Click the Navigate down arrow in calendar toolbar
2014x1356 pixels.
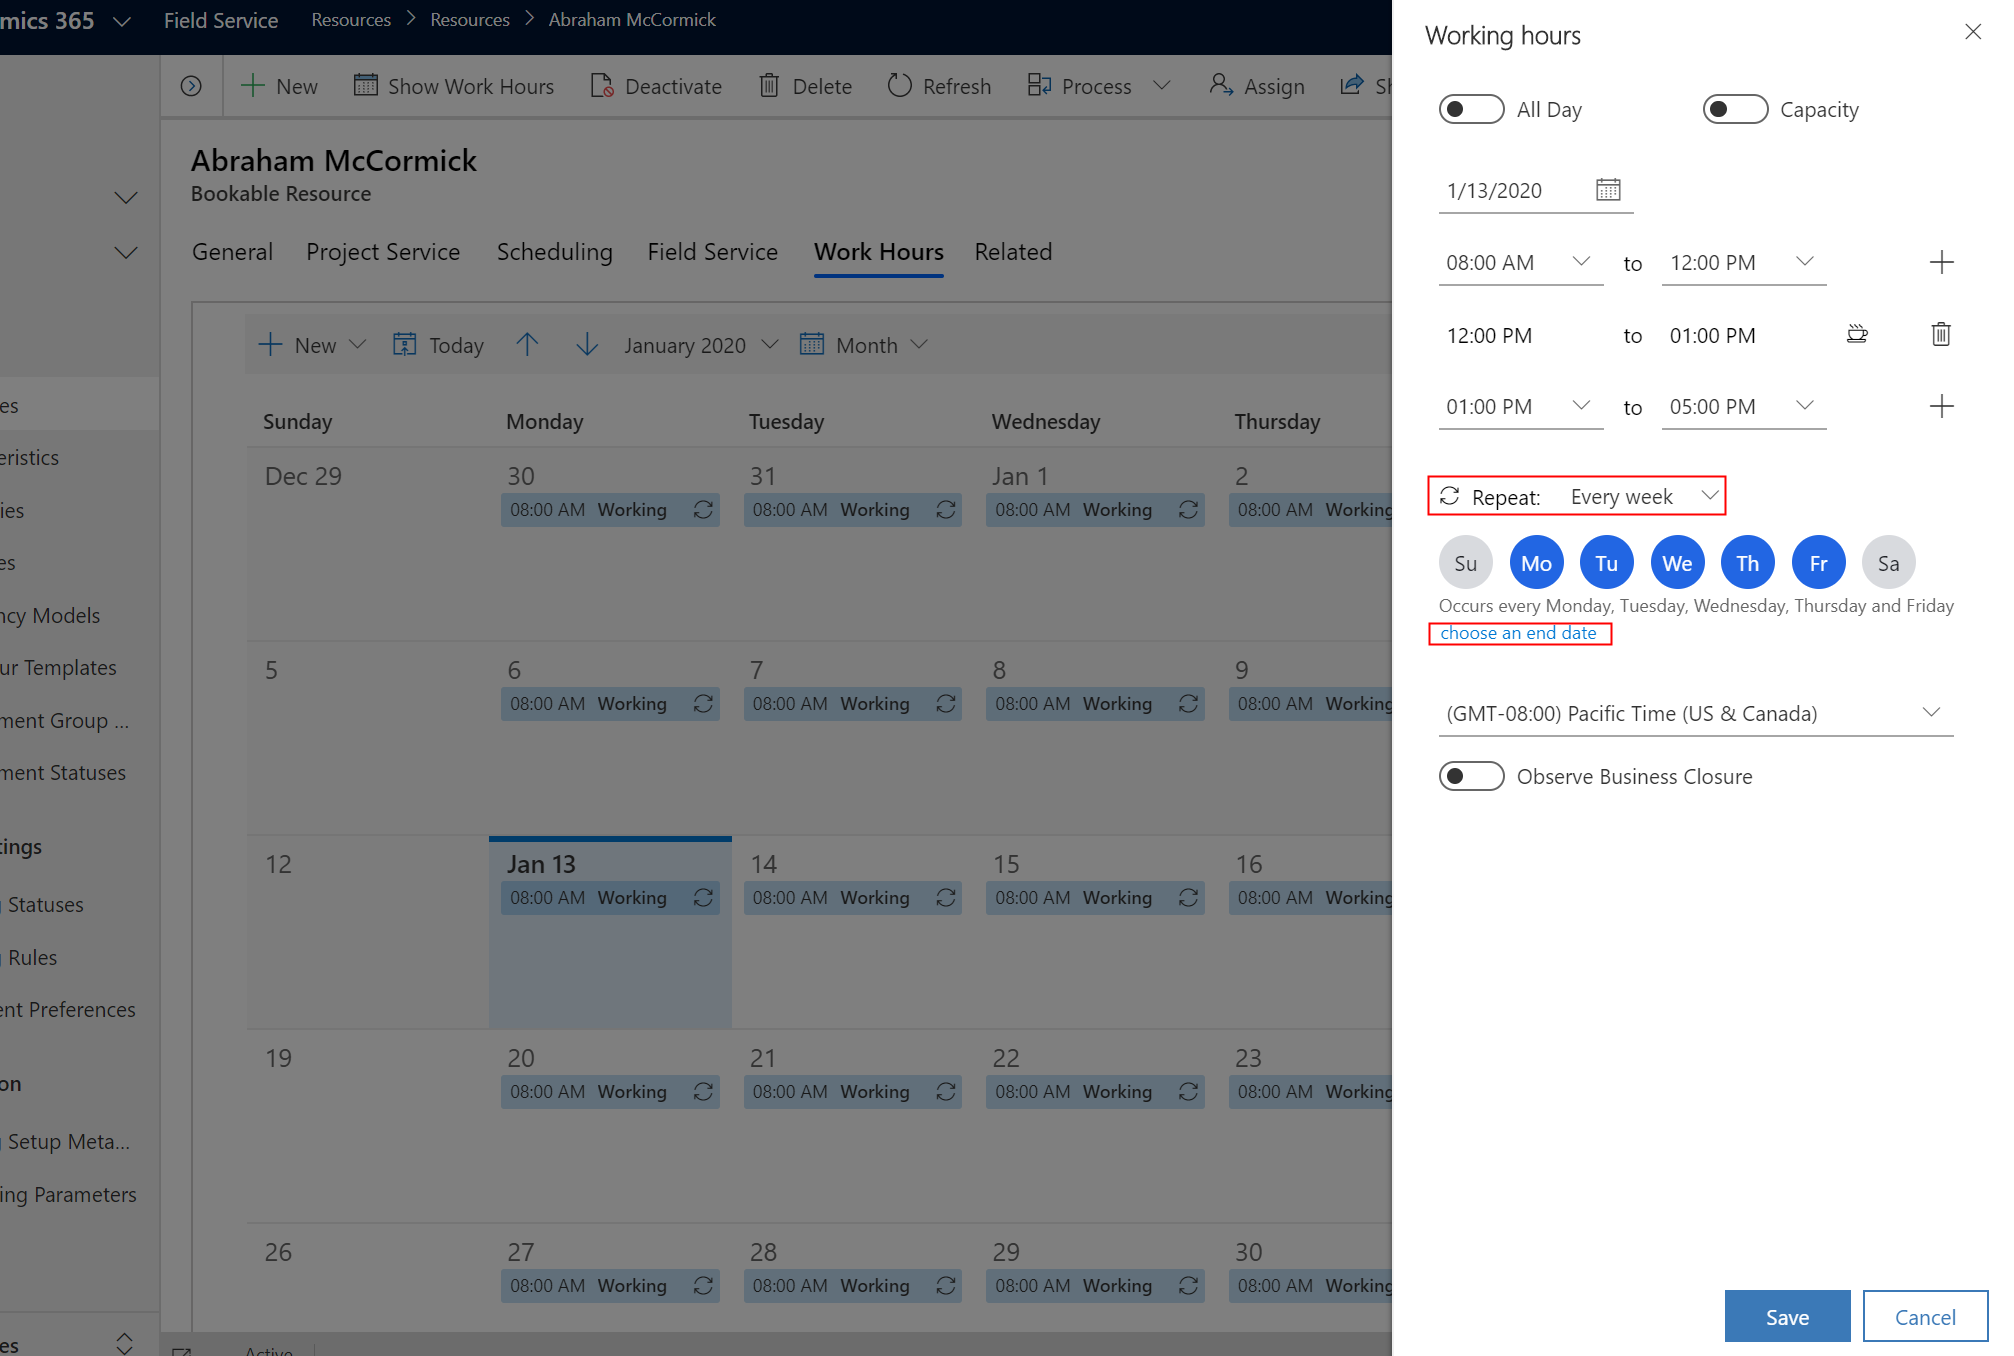point(589,344)
